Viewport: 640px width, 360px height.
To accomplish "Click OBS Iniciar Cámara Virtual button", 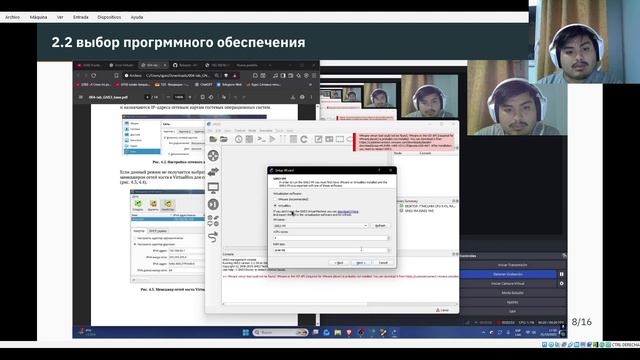I will [x=508, y=284].
